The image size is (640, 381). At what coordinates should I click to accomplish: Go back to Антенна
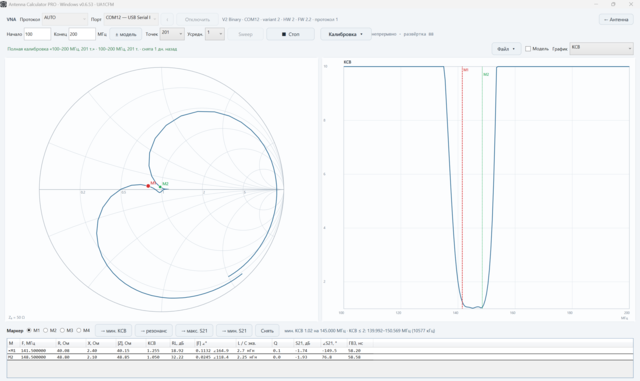(616, 19)
